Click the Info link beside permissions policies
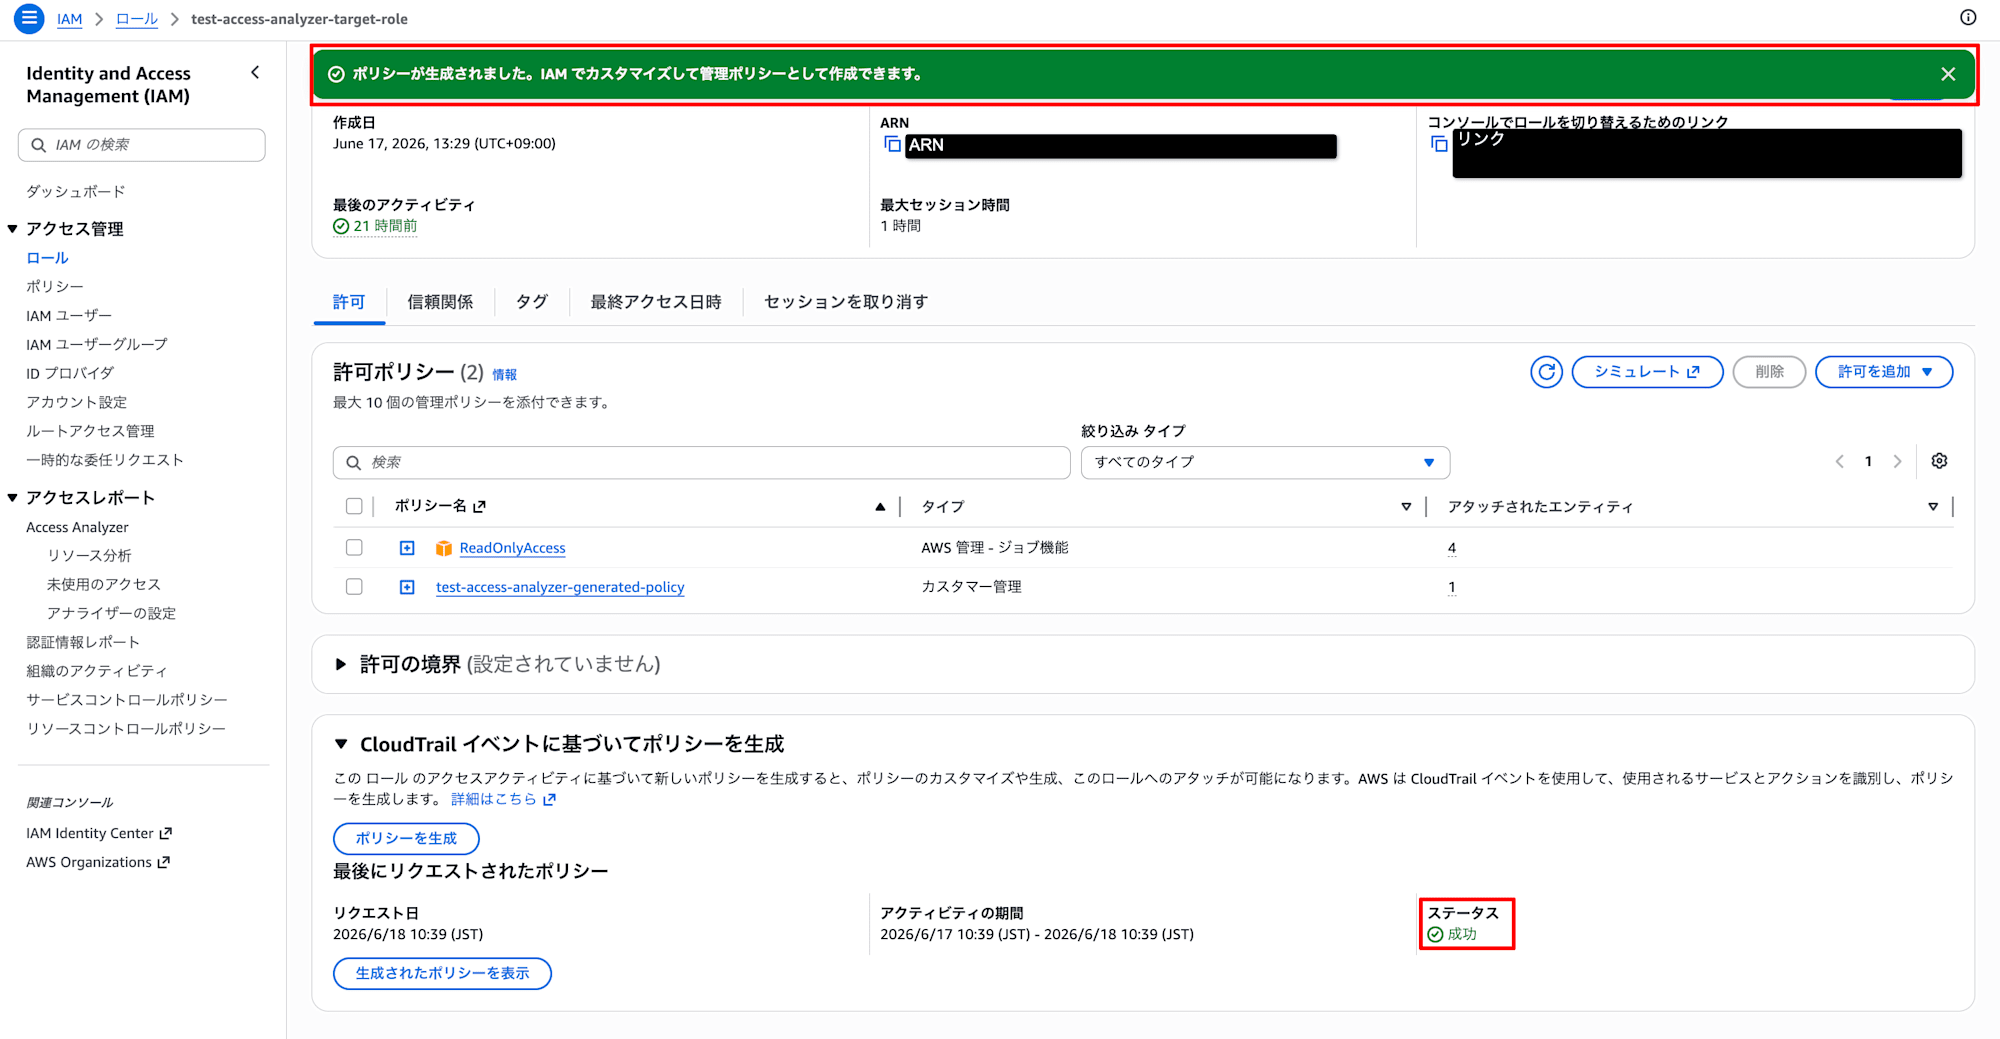 (505, 375)
